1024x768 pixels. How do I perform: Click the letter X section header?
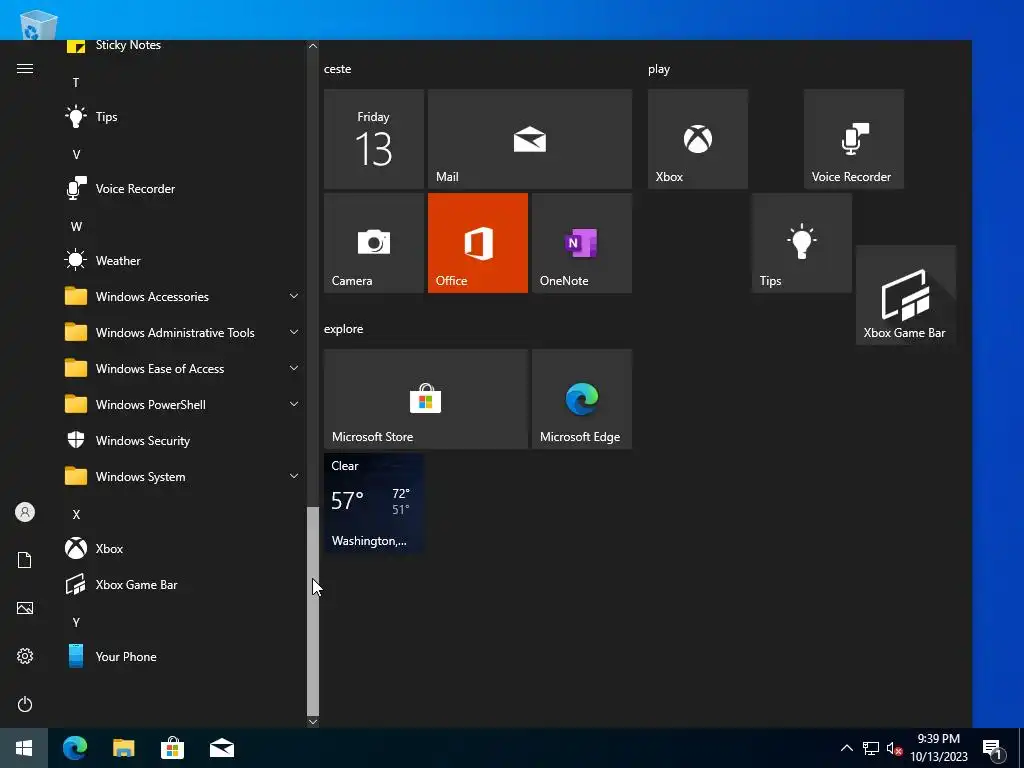(x=76, y=515)
